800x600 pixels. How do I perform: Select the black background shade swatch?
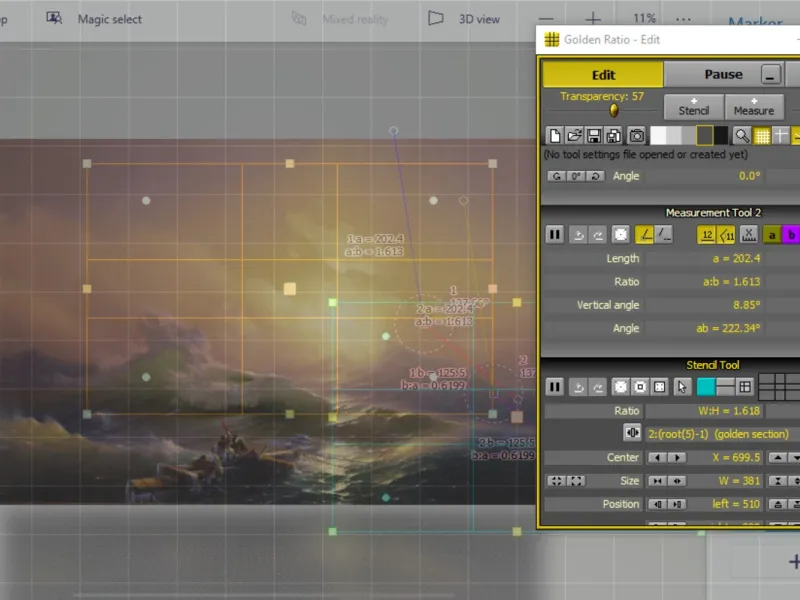click(x=721, y=136)
